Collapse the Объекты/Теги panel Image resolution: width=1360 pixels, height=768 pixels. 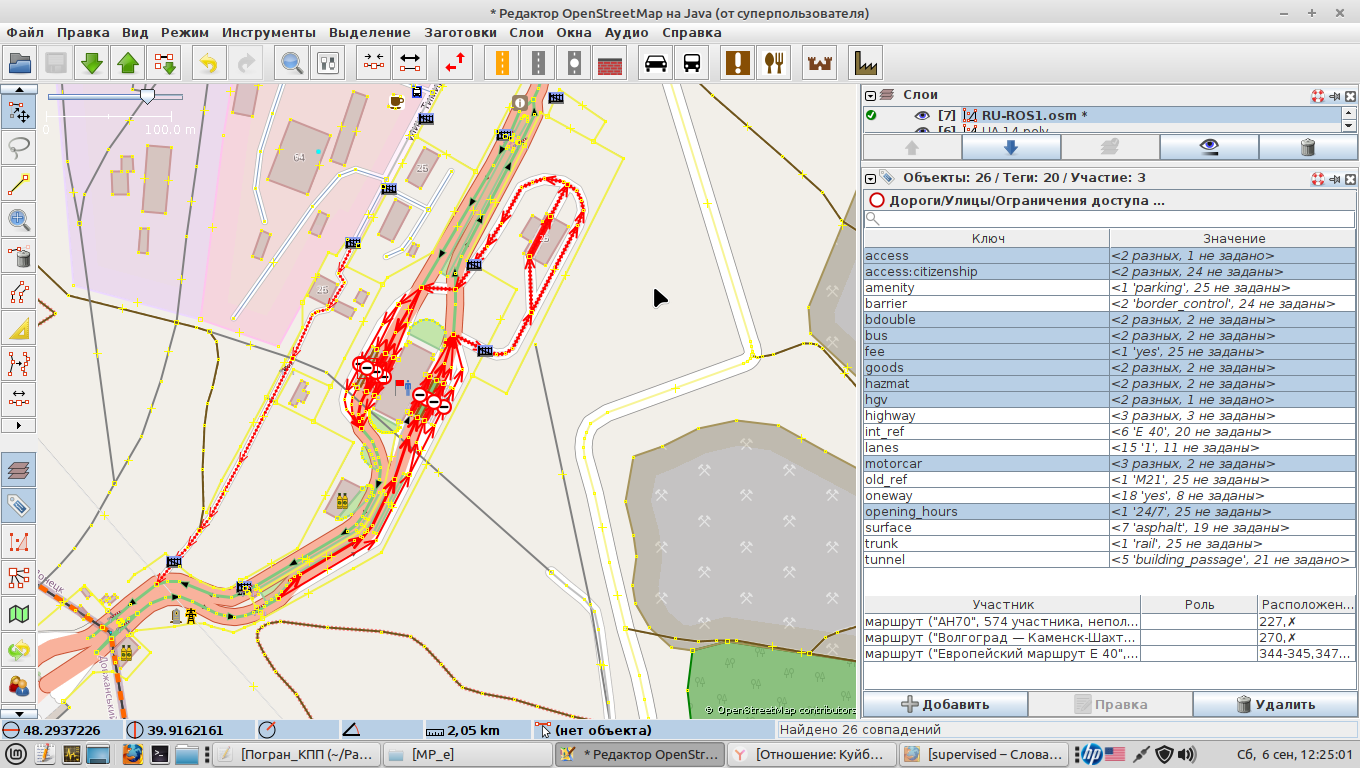(x=871, y=178)
